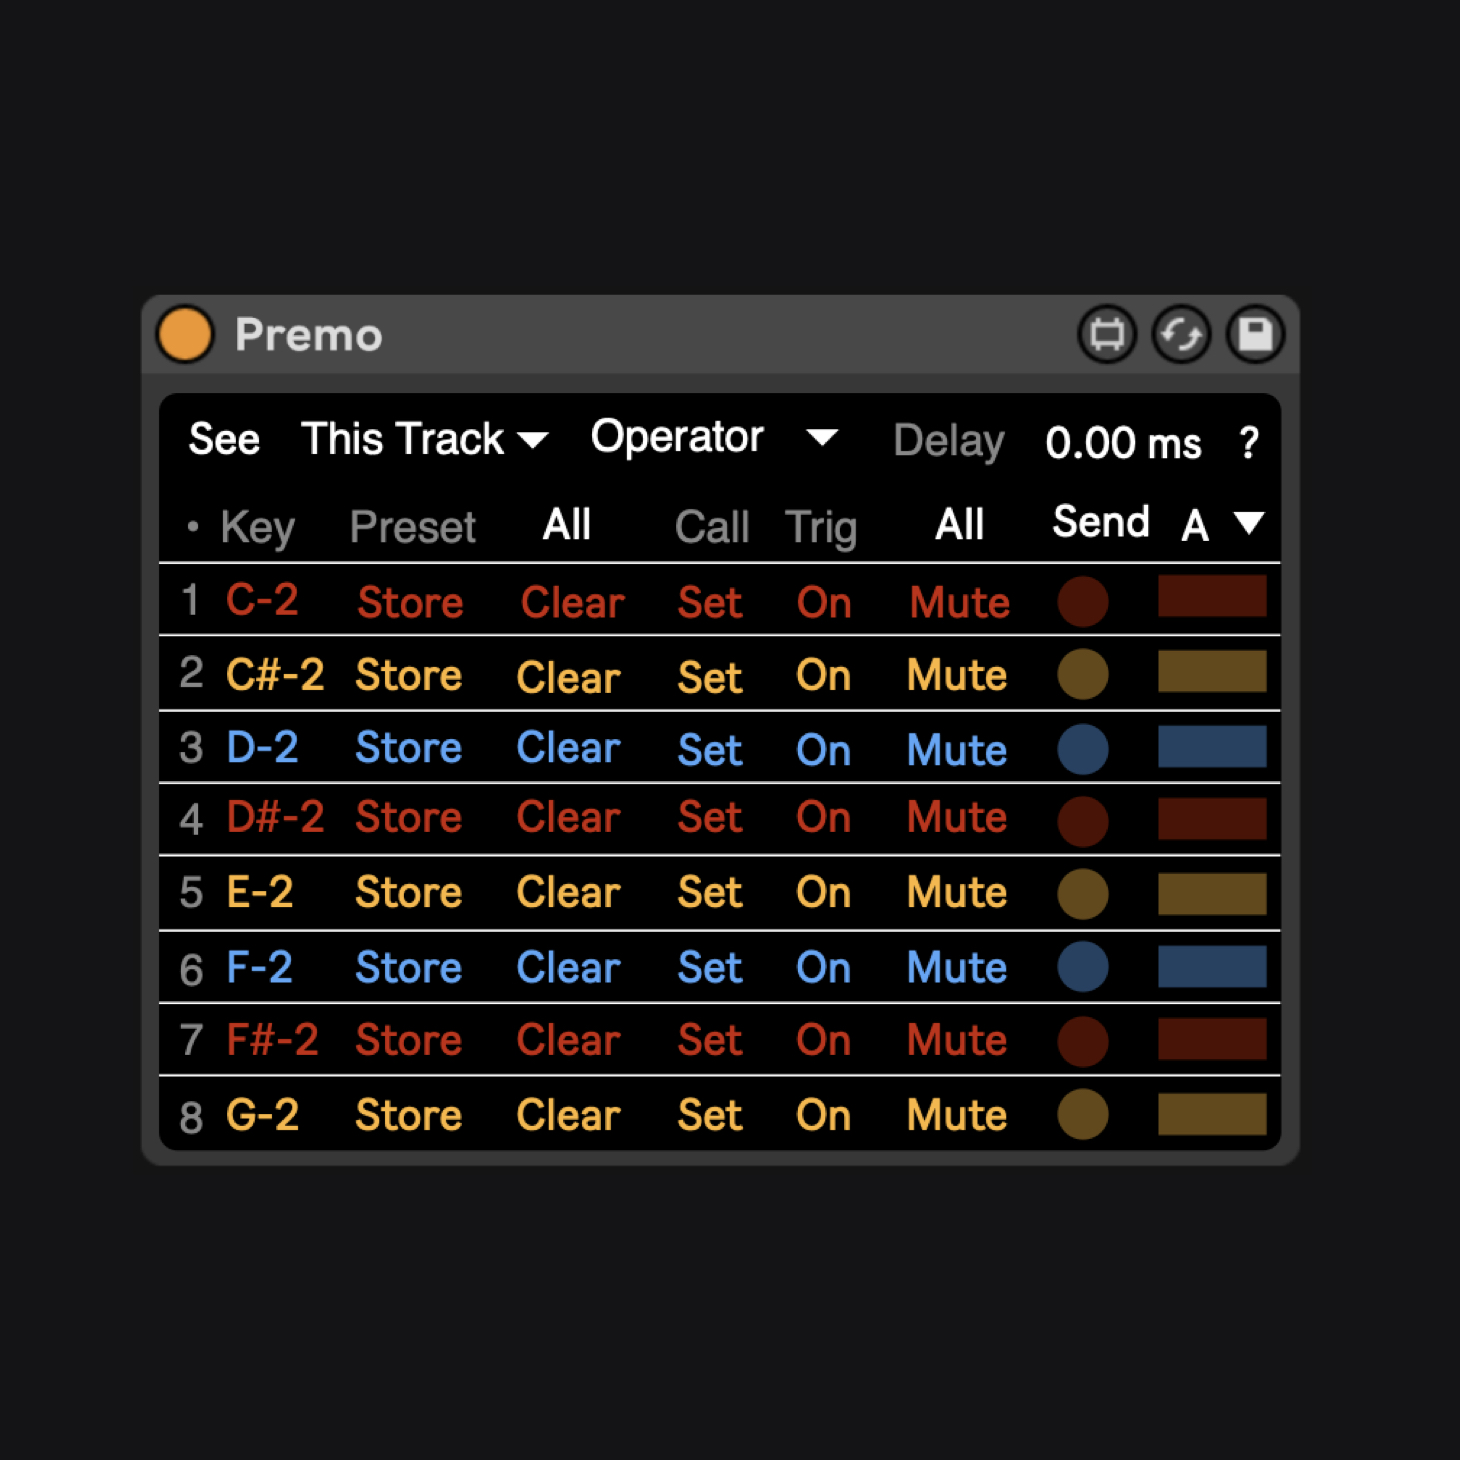Click the yellow circle indicator in row 5
Screen dimensions: 1460x1460
tap(1082, 893)
